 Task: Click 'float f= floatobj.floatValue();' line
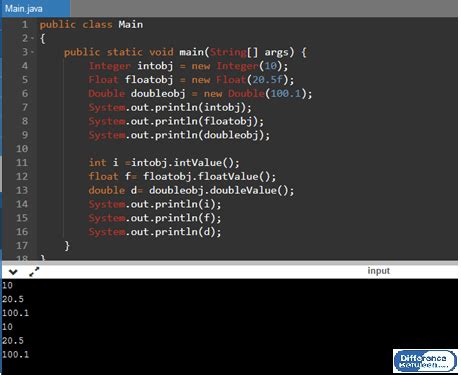182,177
